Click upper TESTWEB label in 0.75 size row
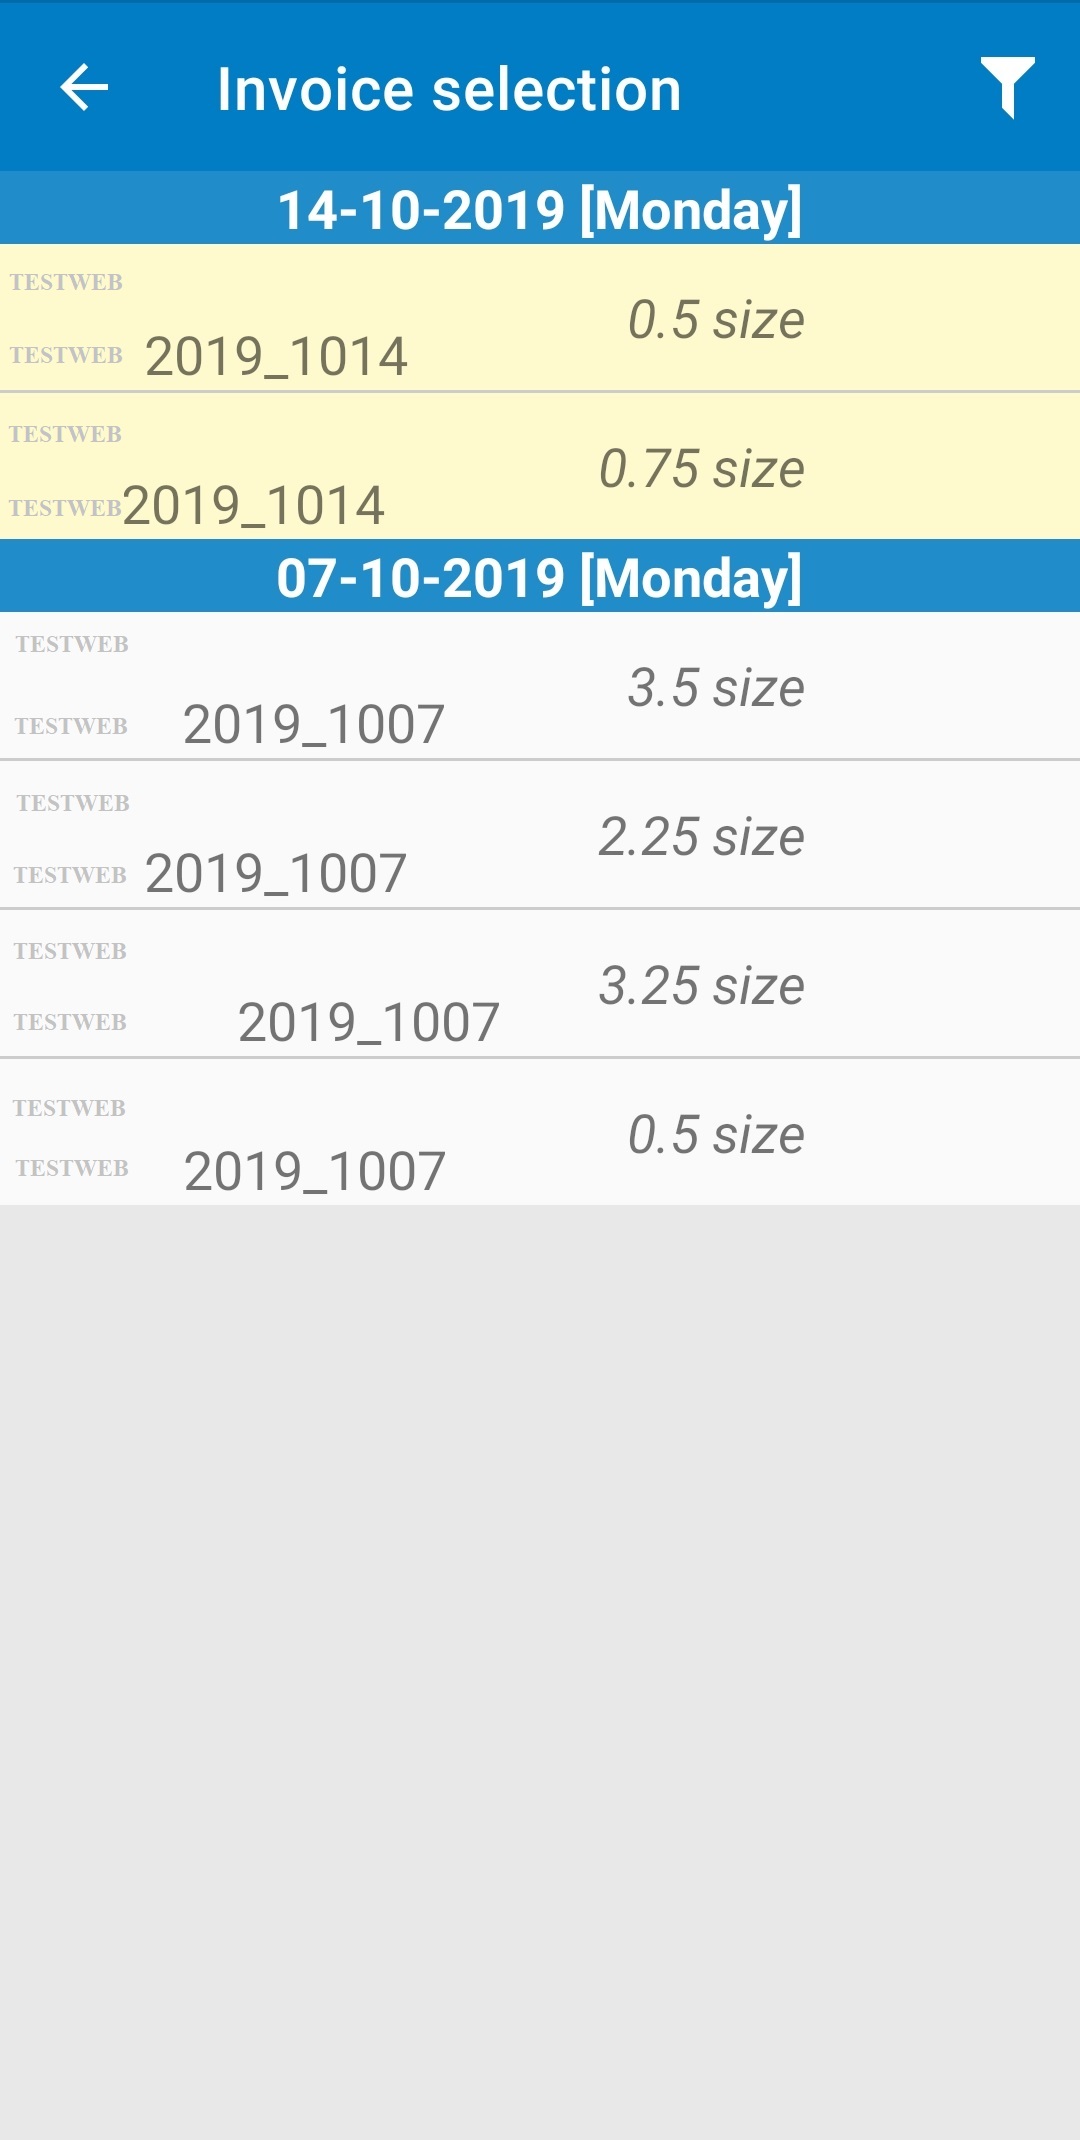Viewport: 1080px width, 2140px height. [x=65, y=434]
